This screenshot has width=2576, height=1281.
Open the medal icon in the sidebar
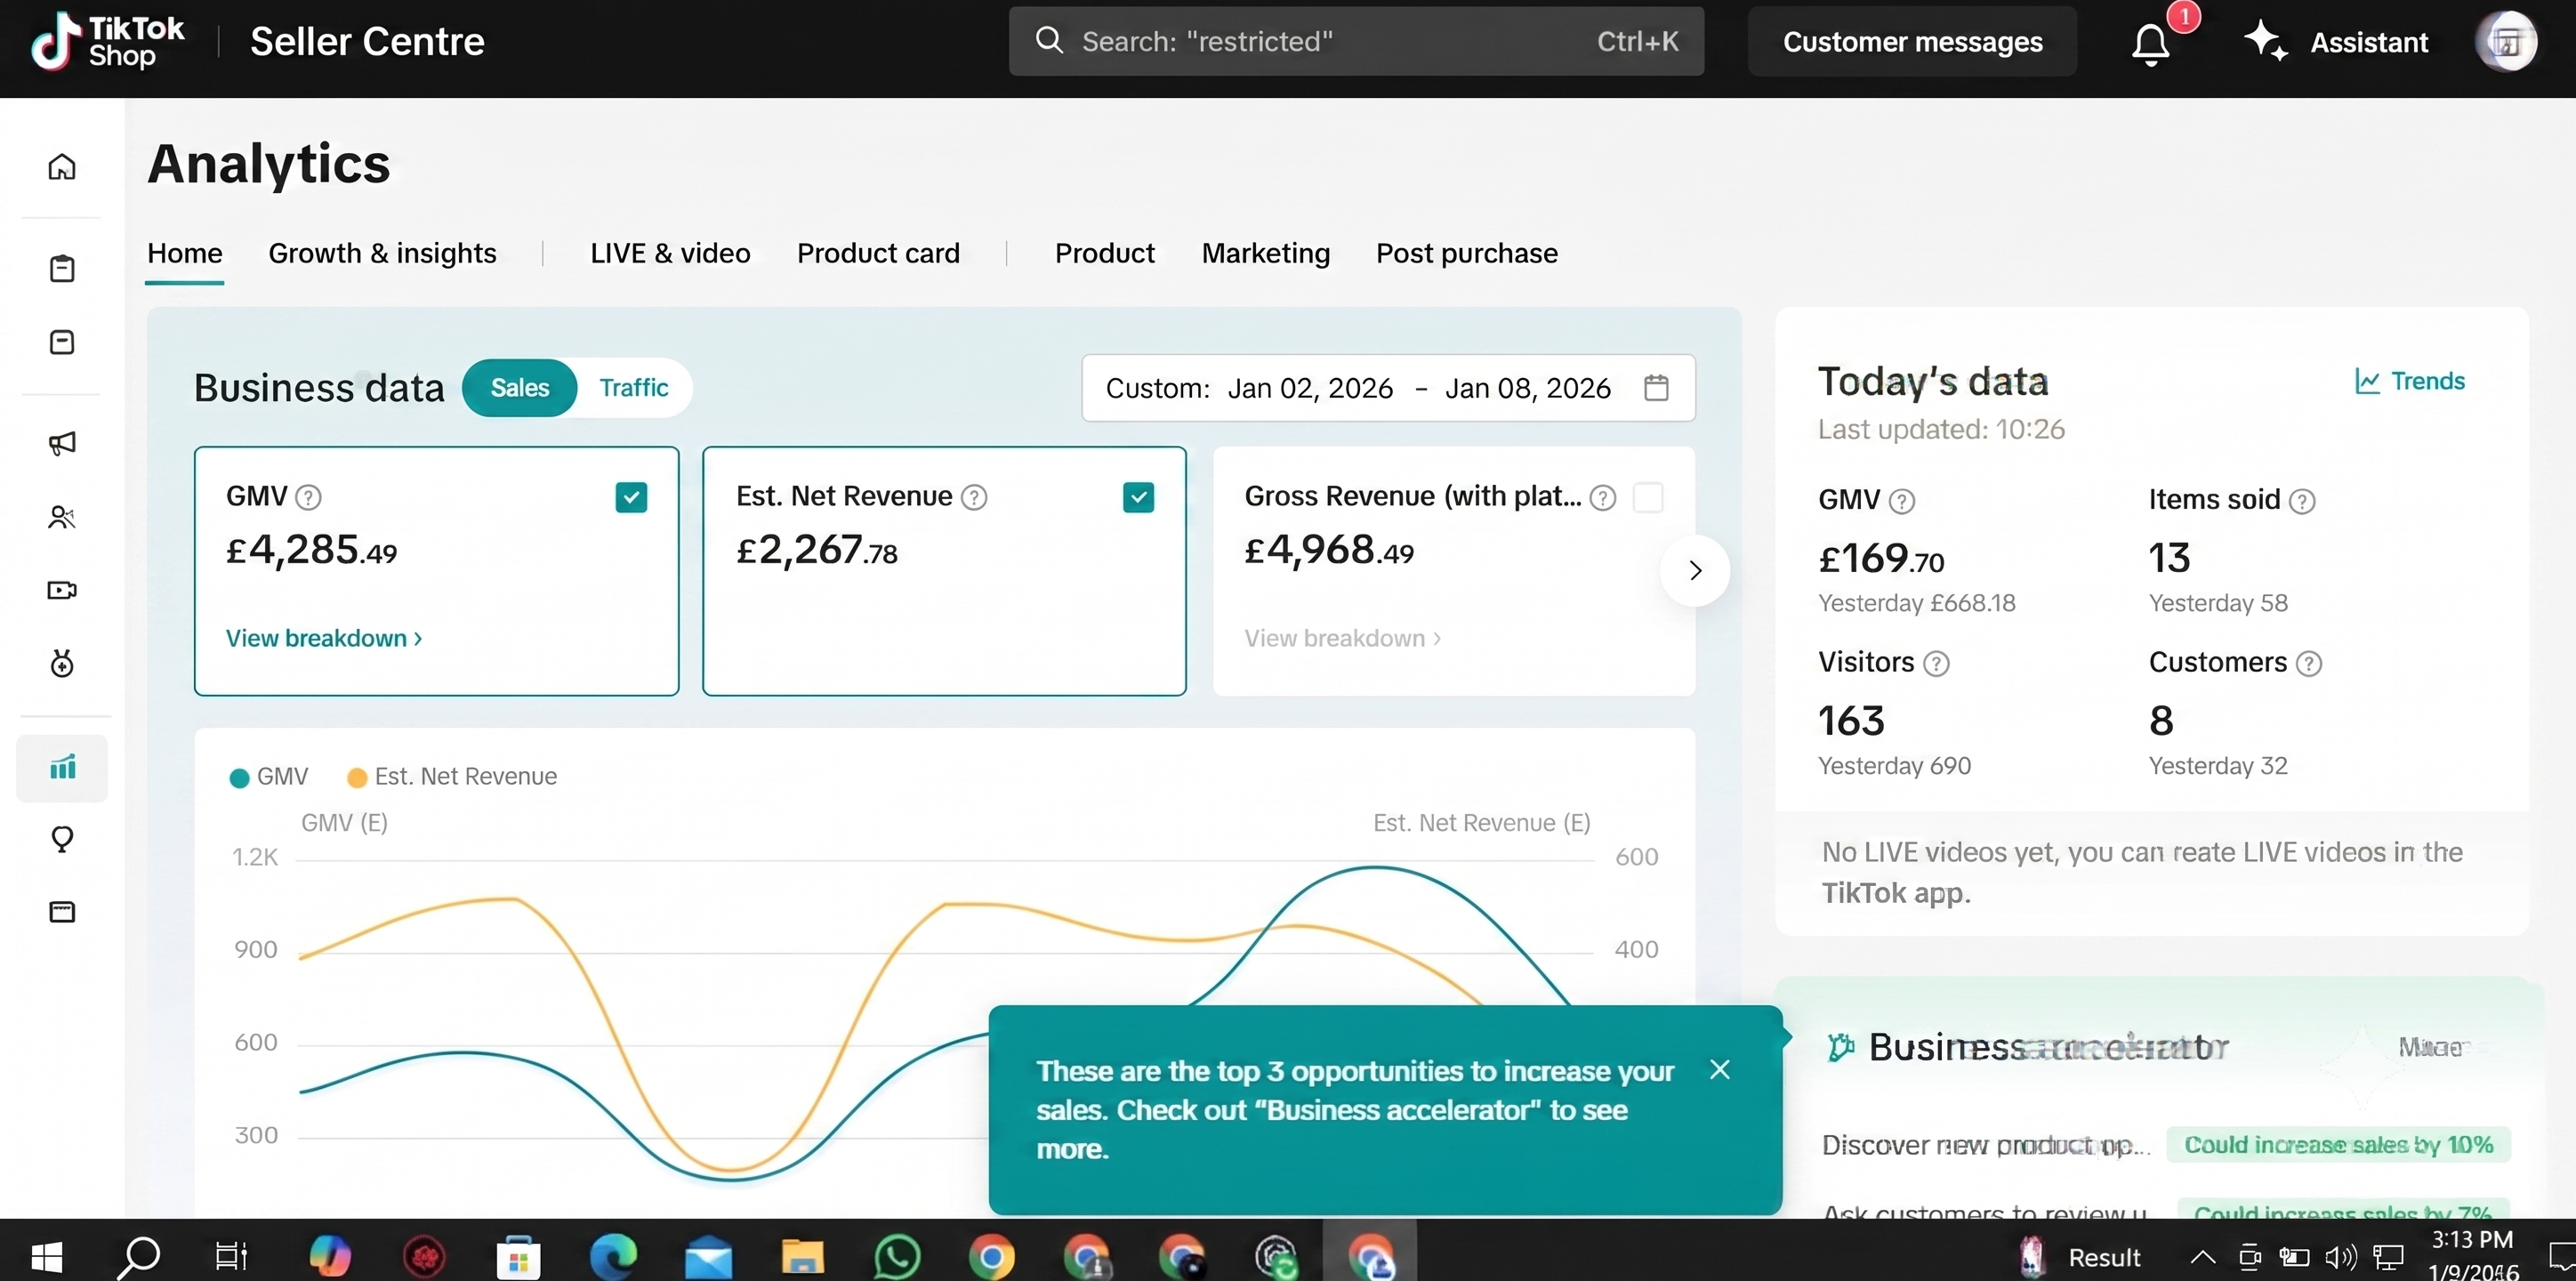click(62, 663)
